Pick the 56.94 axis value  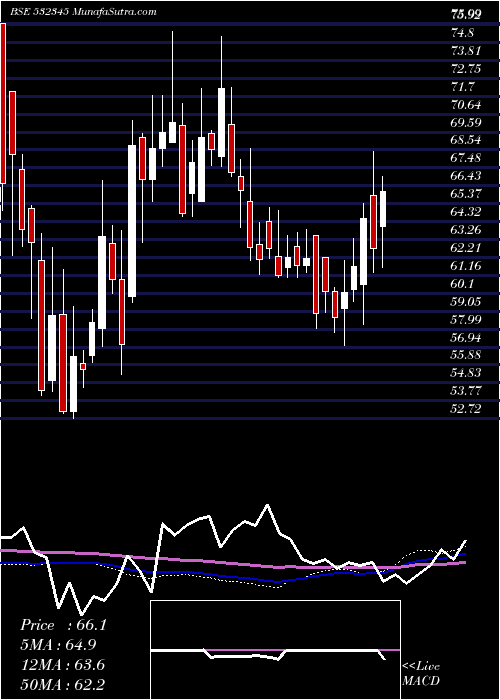(x=467, y=337)
